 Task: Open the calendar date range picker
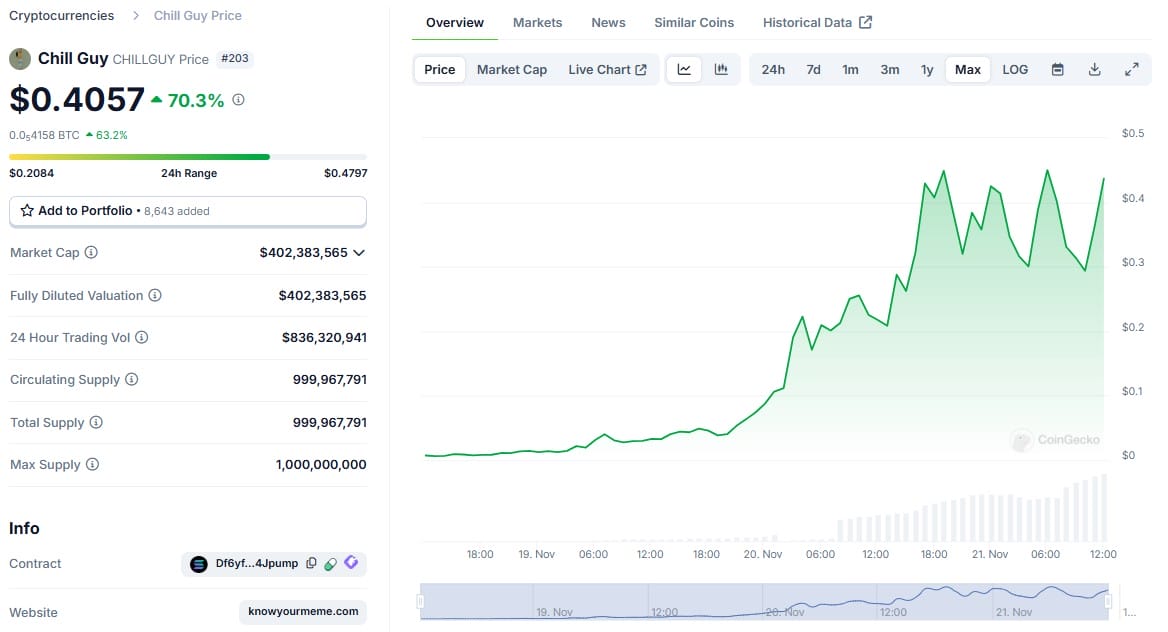coord(1058,69)
